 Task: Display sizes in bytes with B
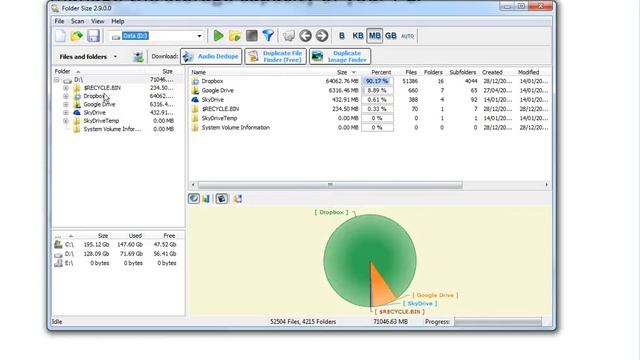(x=342, y=36)
